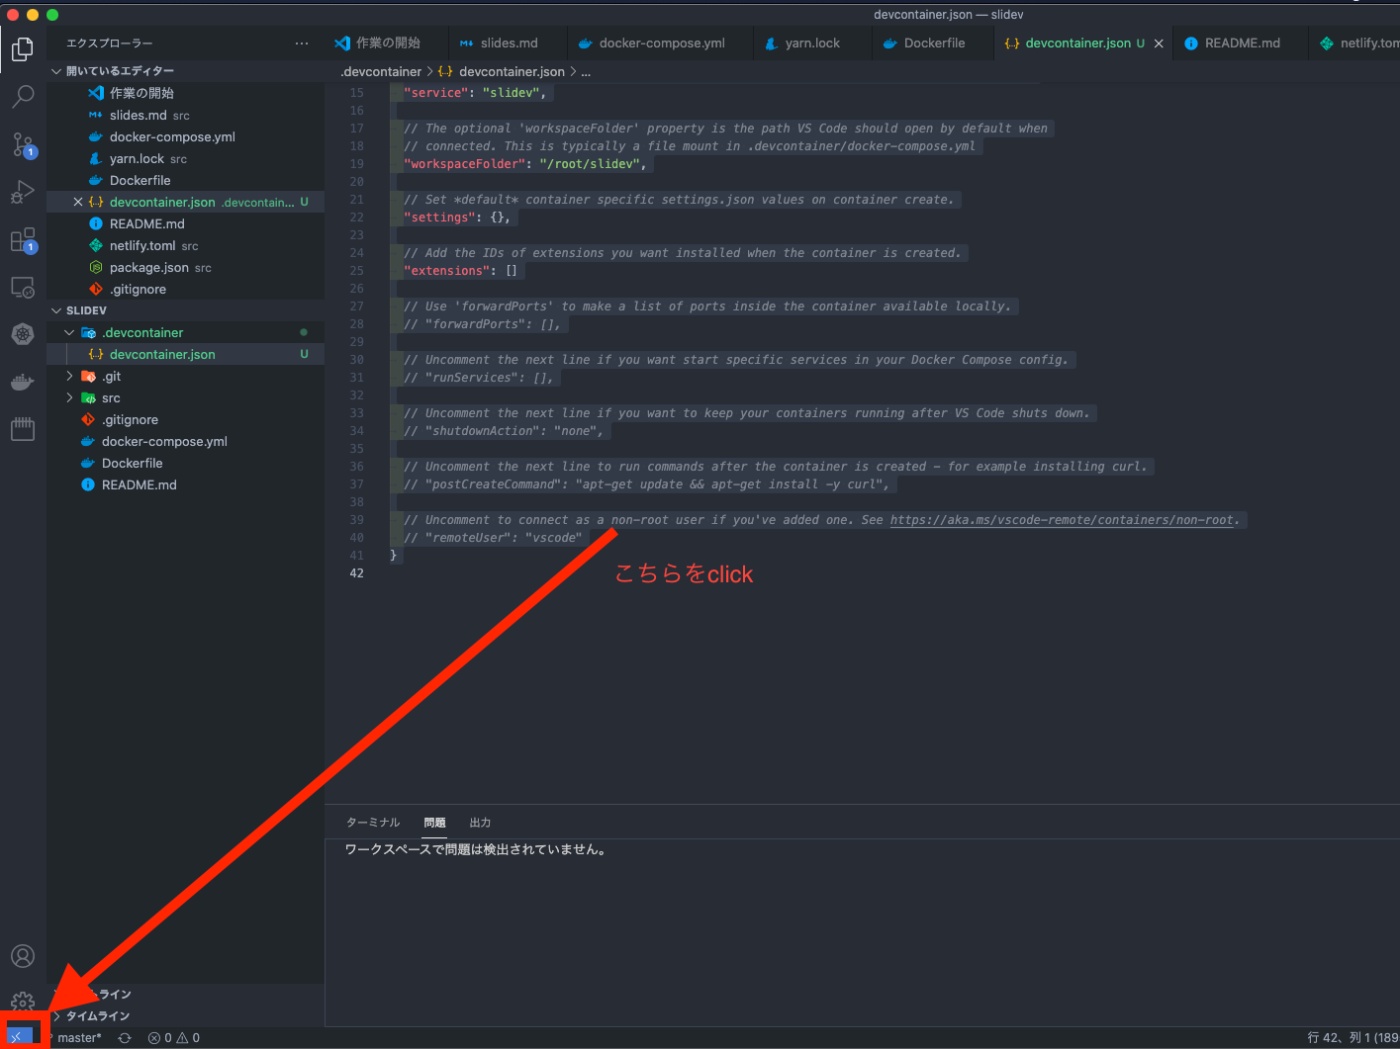Open the Accounts menu in the activity bar
The width and height of the screenshot is (1400, 1049).
pos(22,956)
